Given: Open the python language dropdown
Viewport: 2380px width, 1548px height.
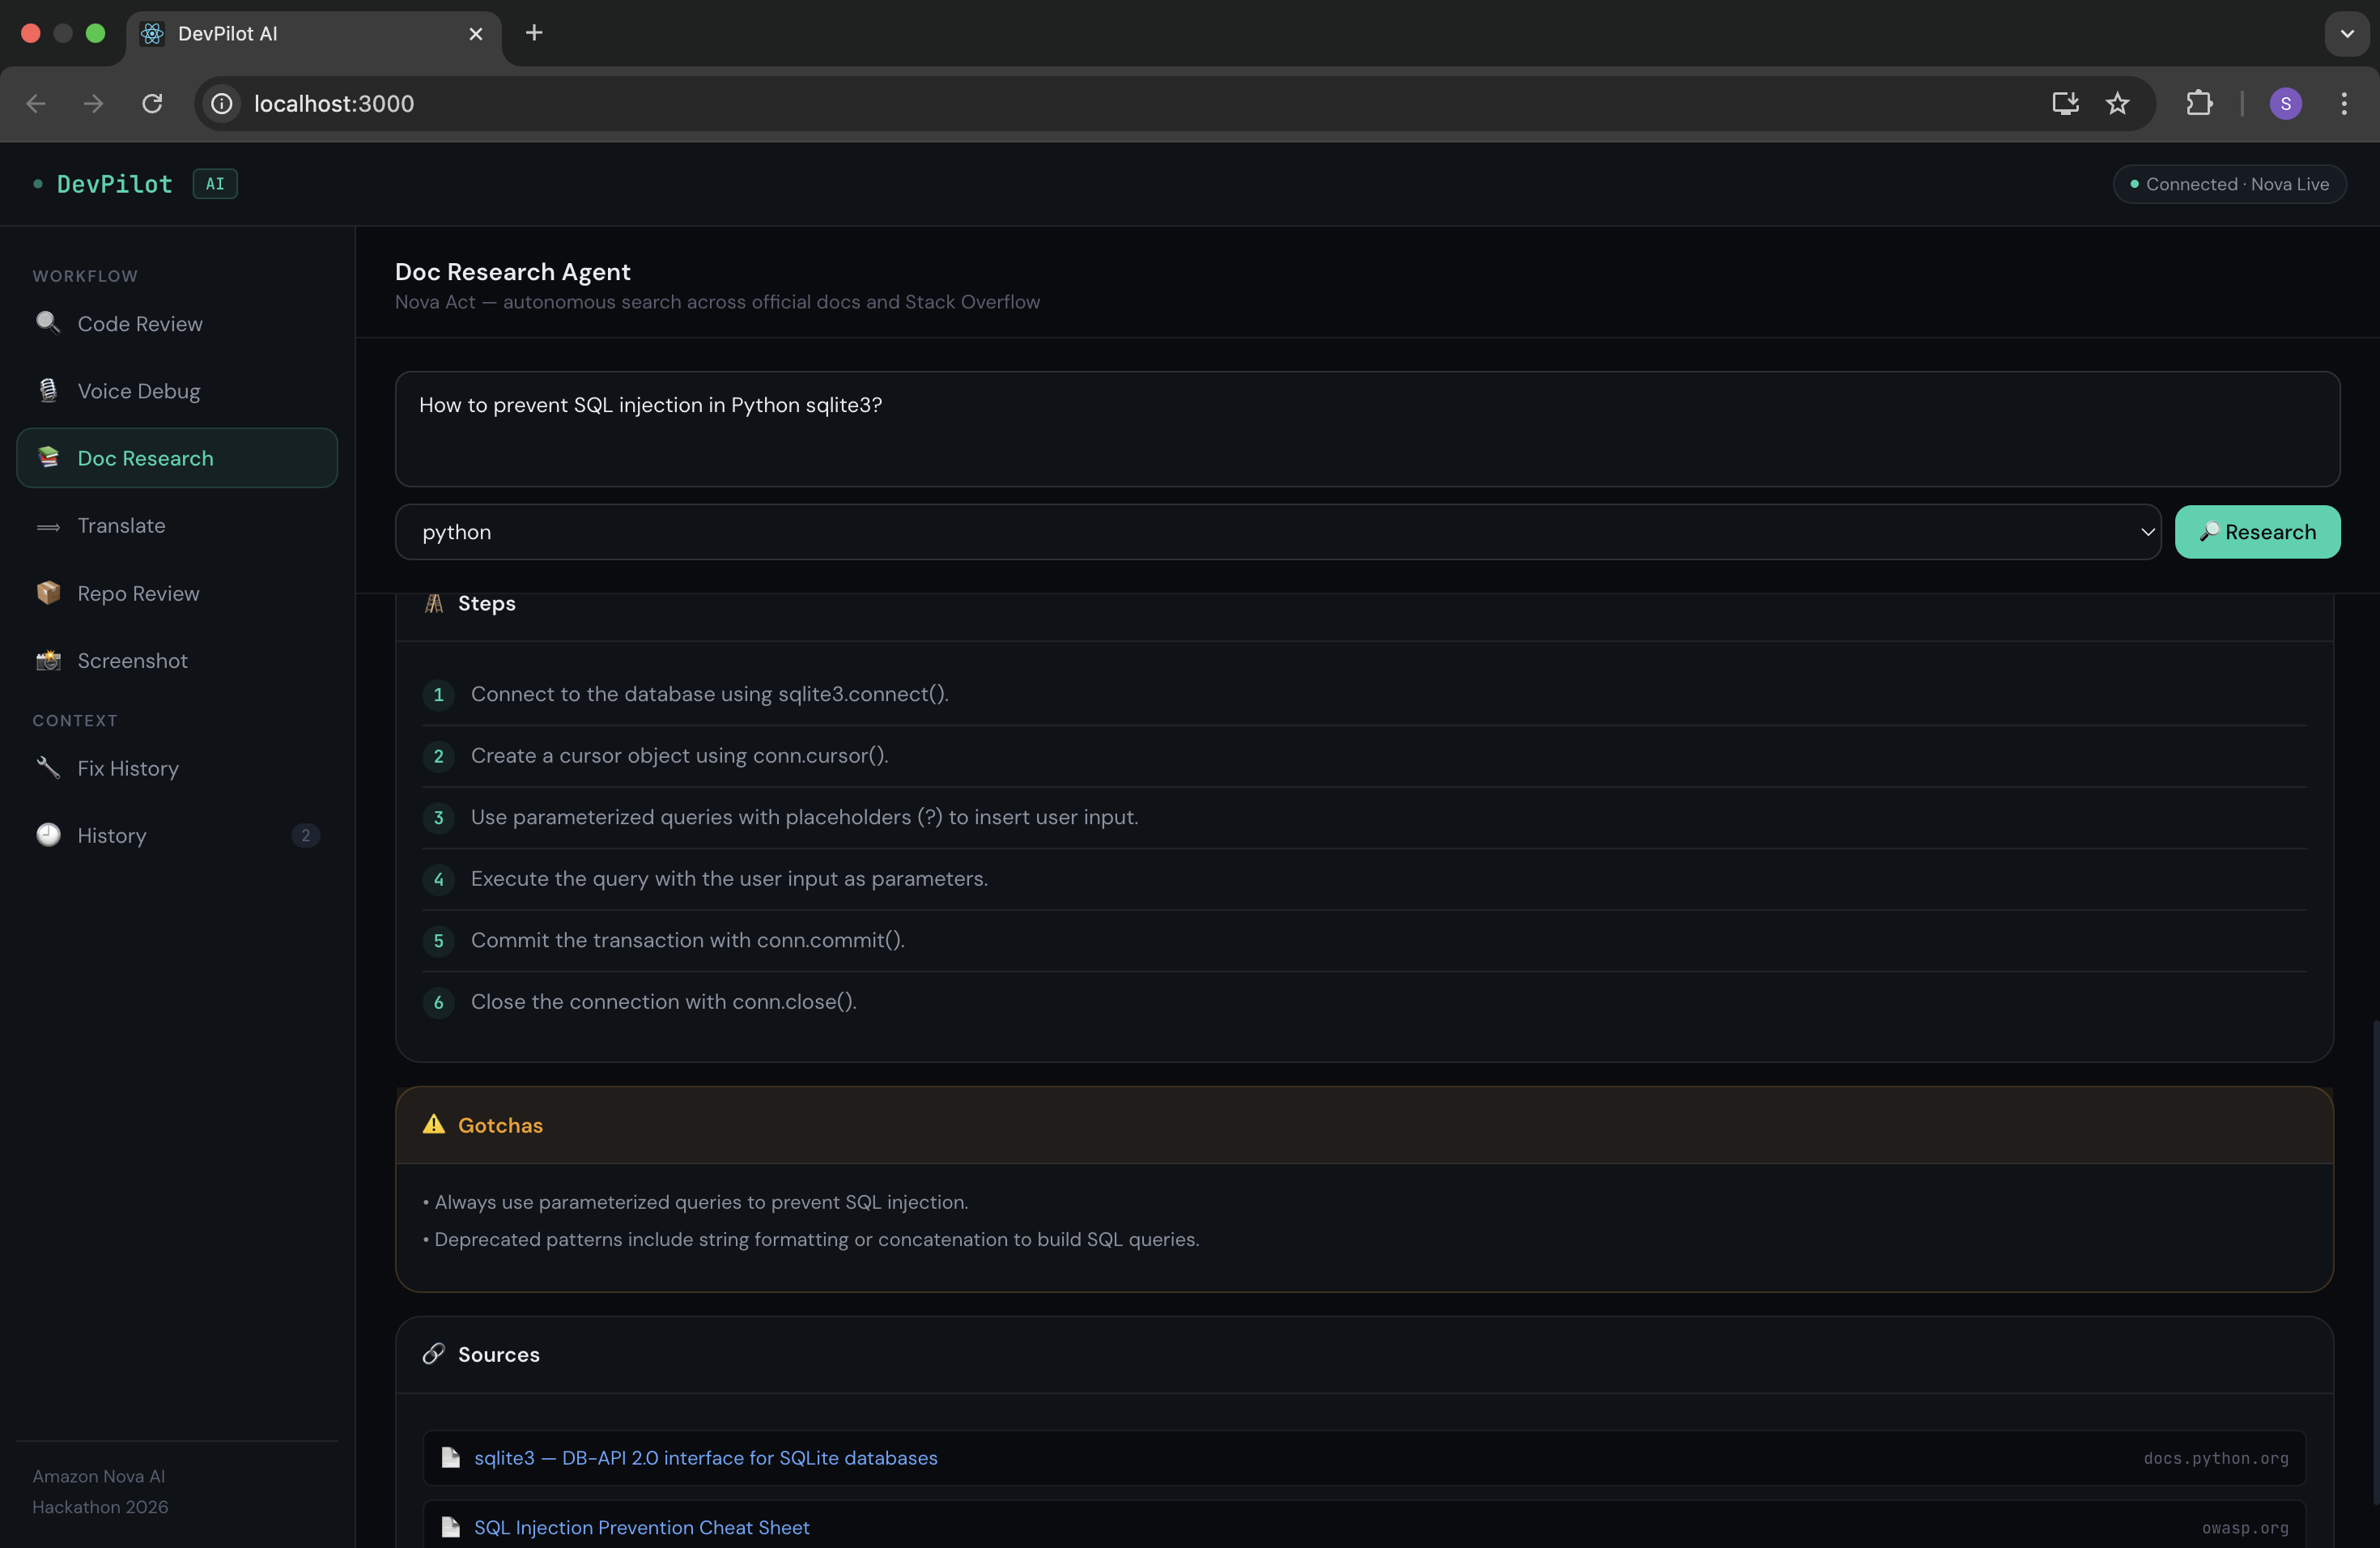Looking at the screenshot, I should tap(1277, 532).
